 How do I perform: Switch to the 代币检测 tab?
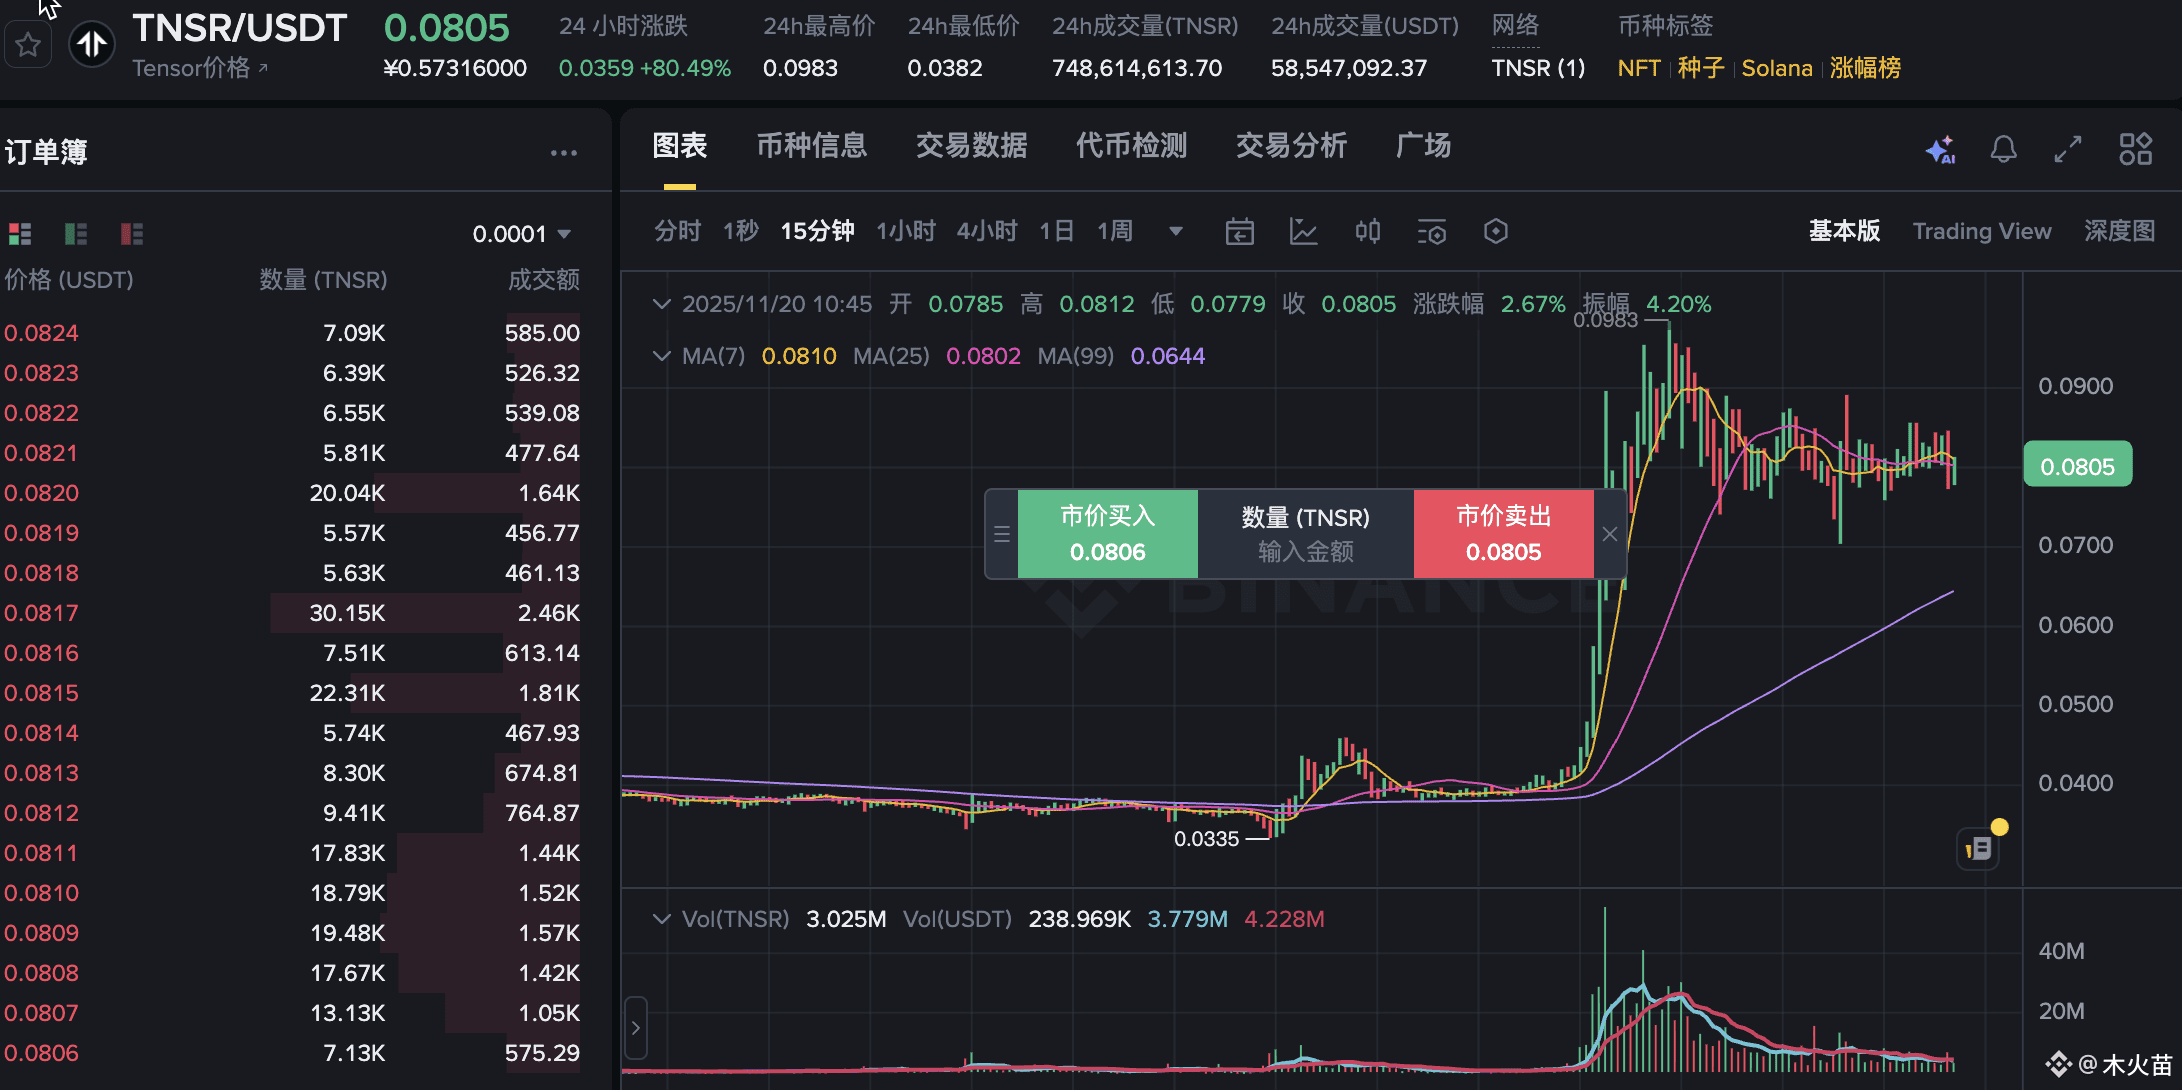point(1132,146)
